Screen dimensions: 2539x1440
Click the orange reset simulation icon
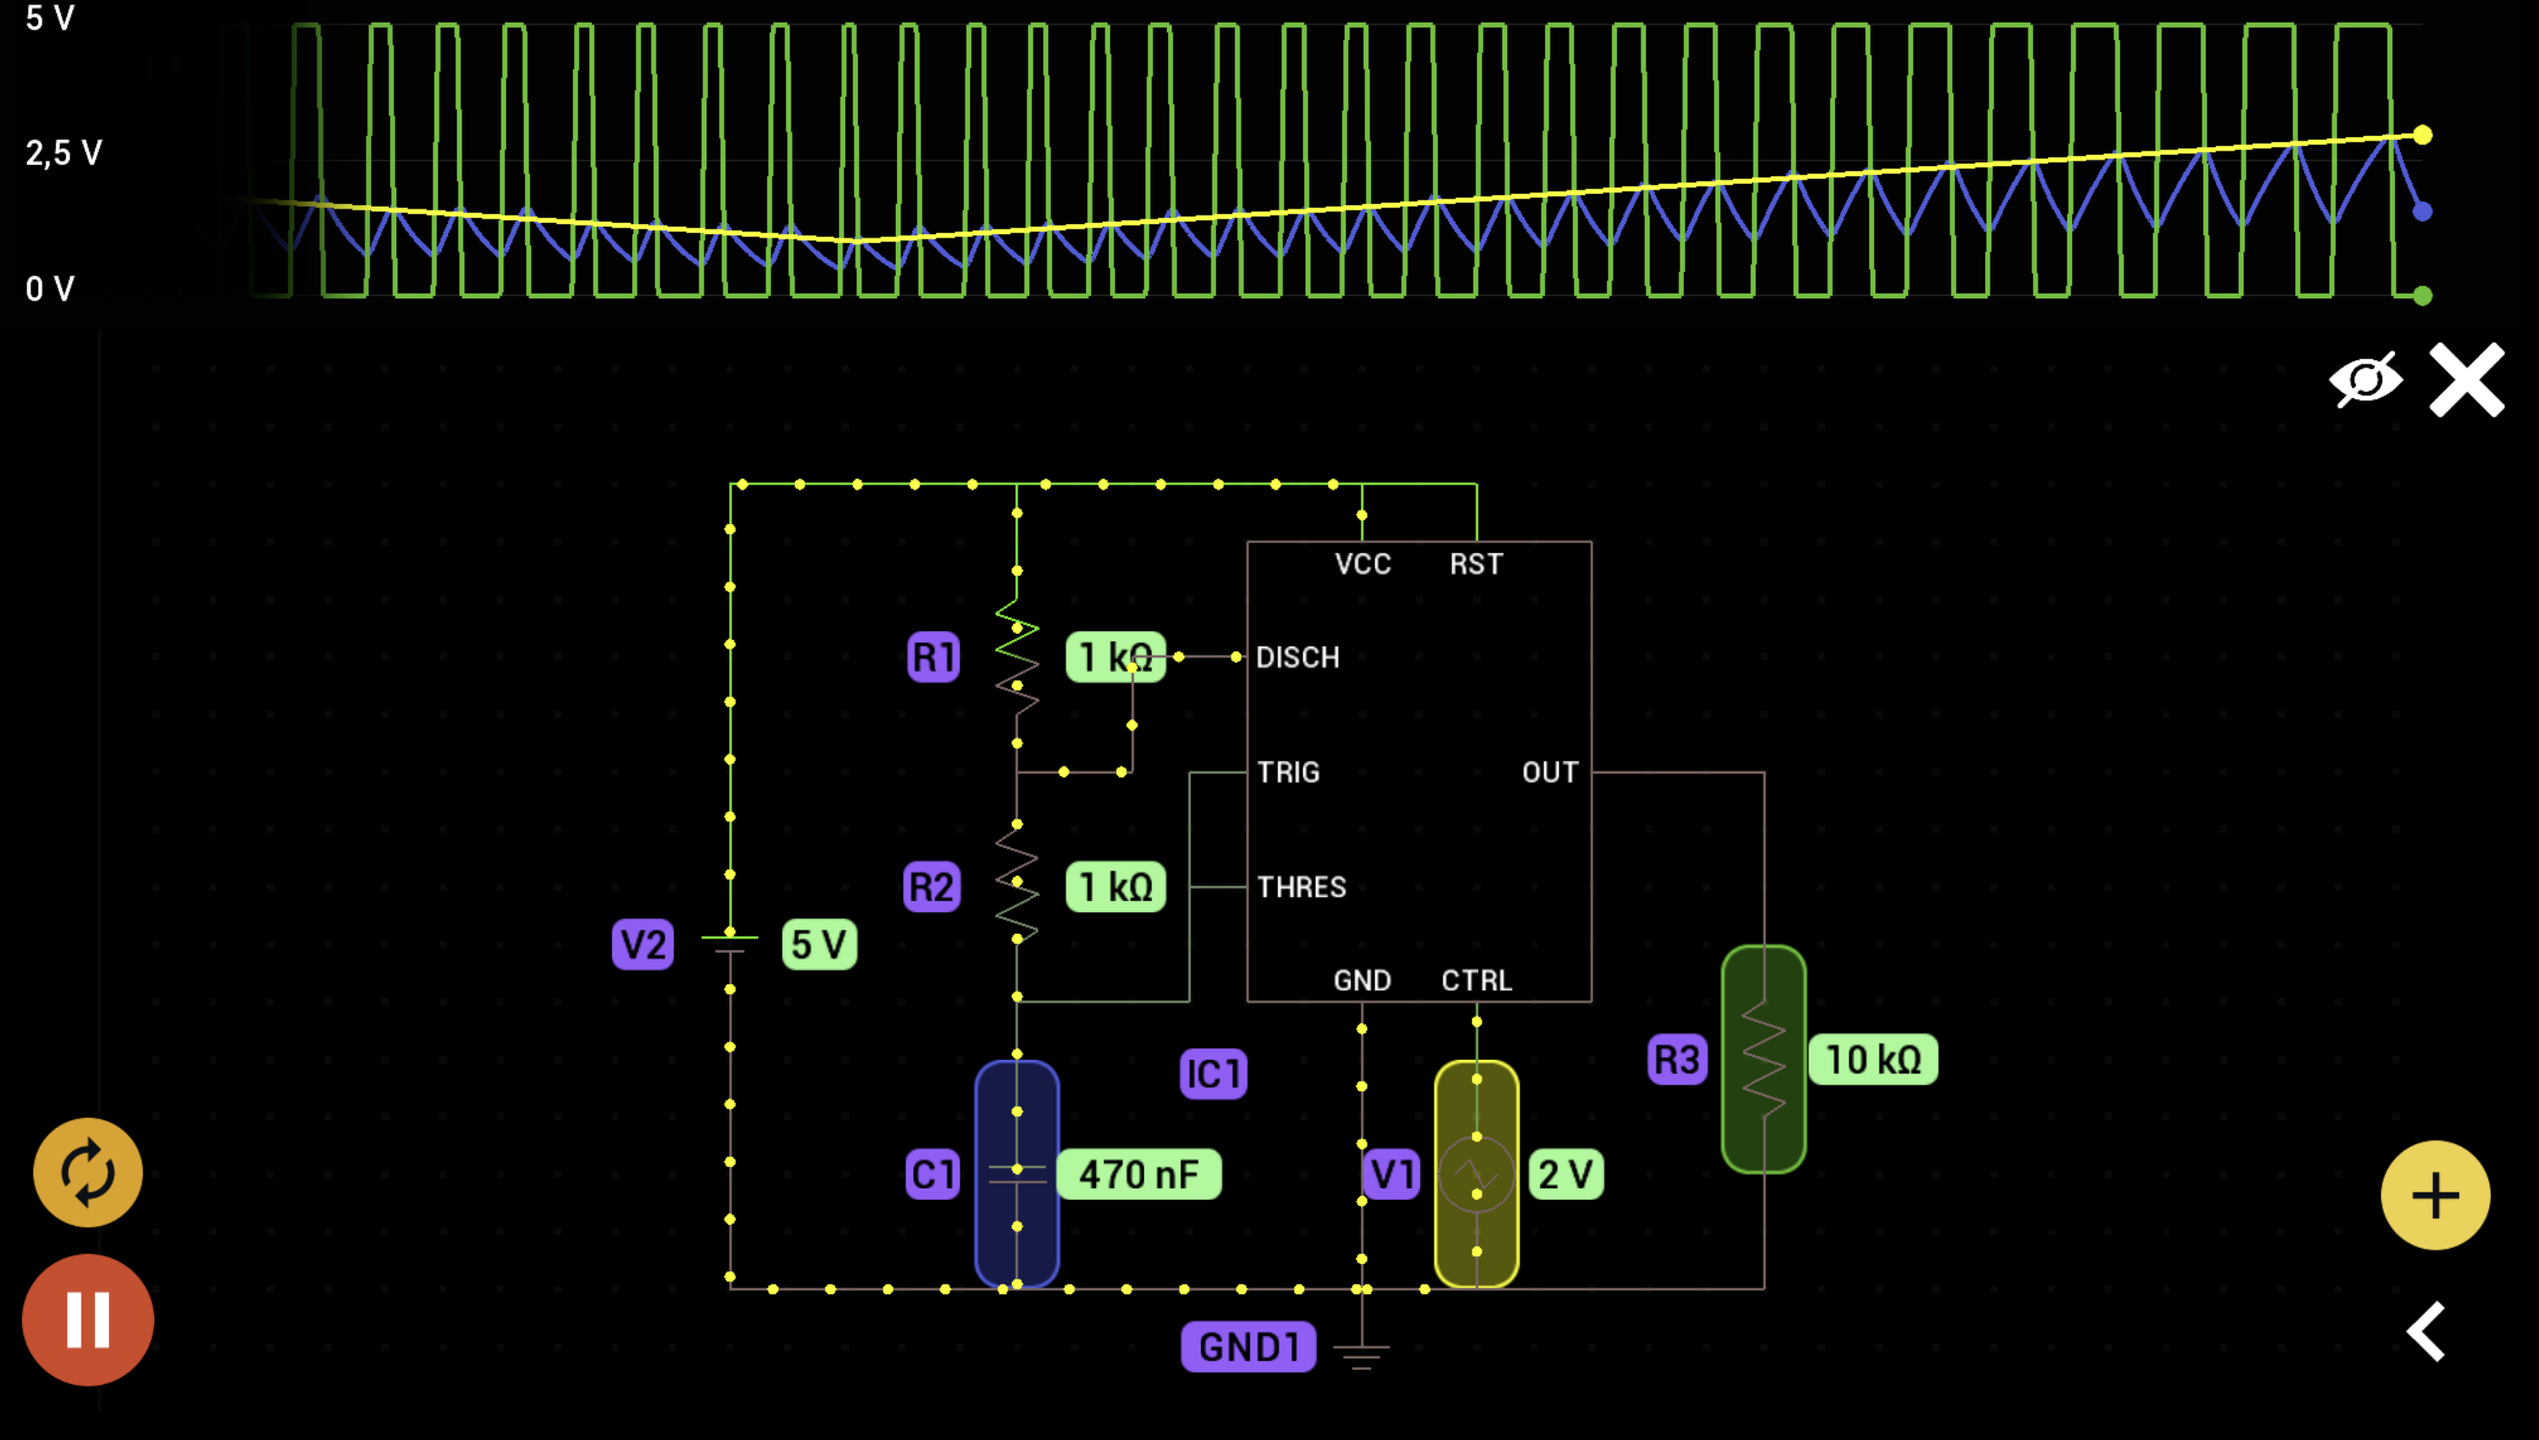tap(88, 1172)
